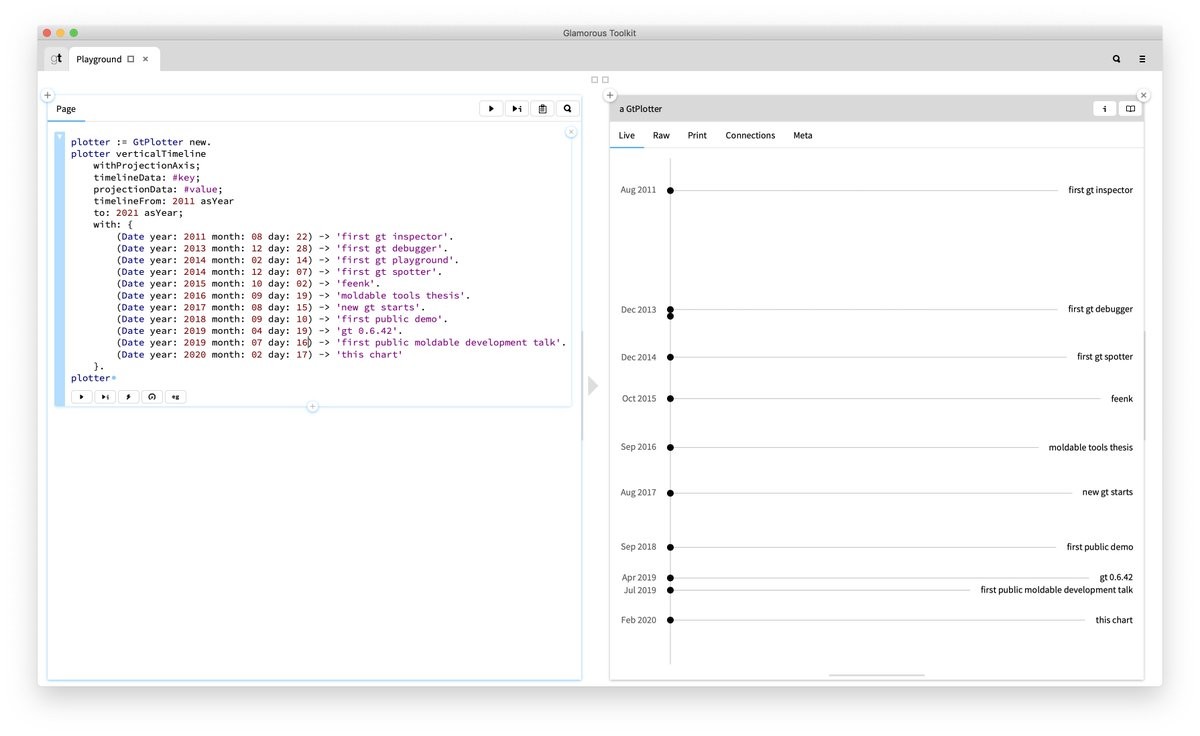The height and width of the screenshot is (736, 1200).
Task: Expand the inspector pane with the gray arrow
Action: pyautogui.click(x=593, y=385)
